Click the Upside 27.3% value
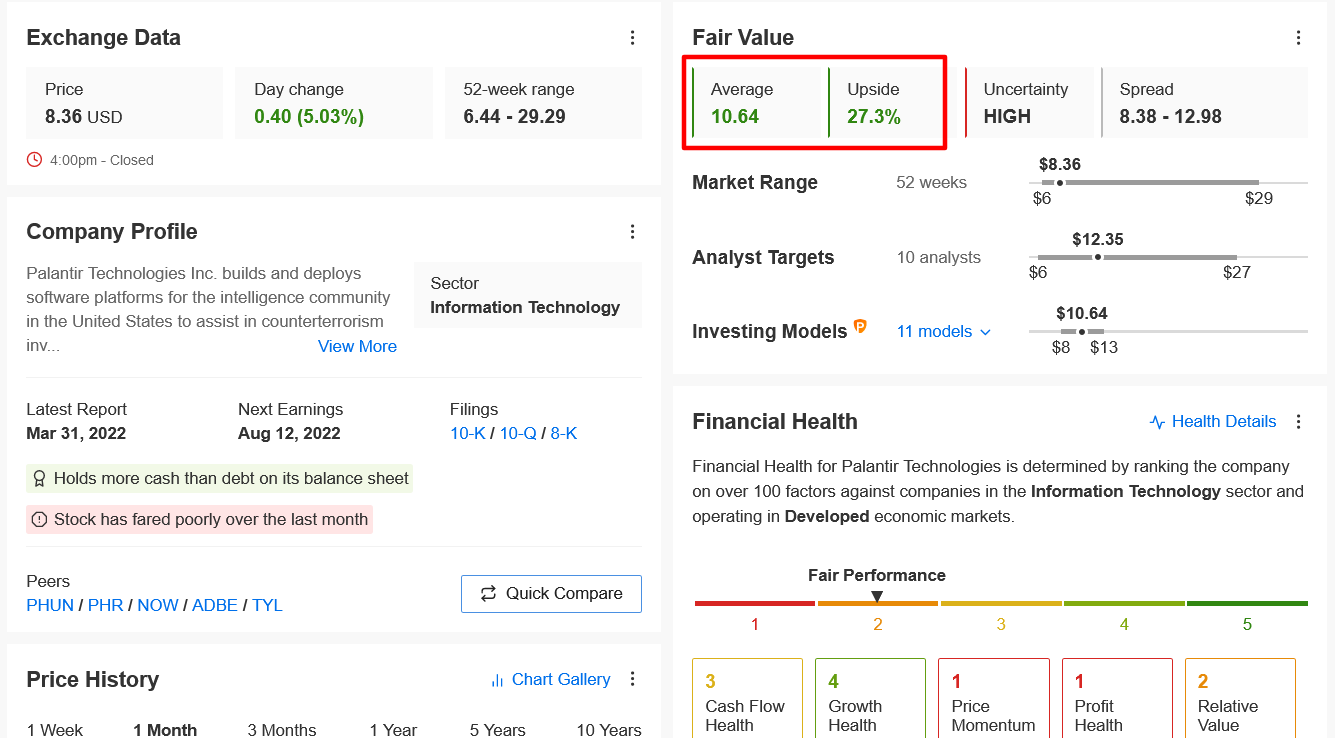The image size is (1335, 738). point(874,116)
